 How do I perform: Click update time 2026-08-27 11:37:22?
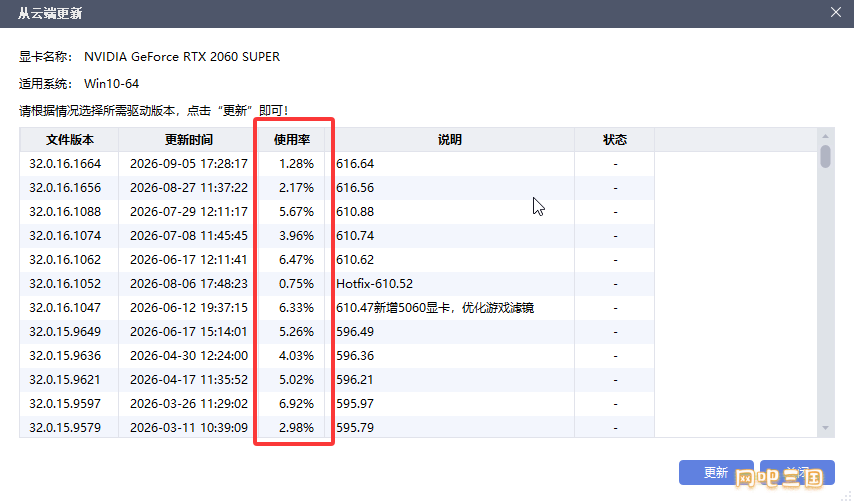click(x=188, y=188)
